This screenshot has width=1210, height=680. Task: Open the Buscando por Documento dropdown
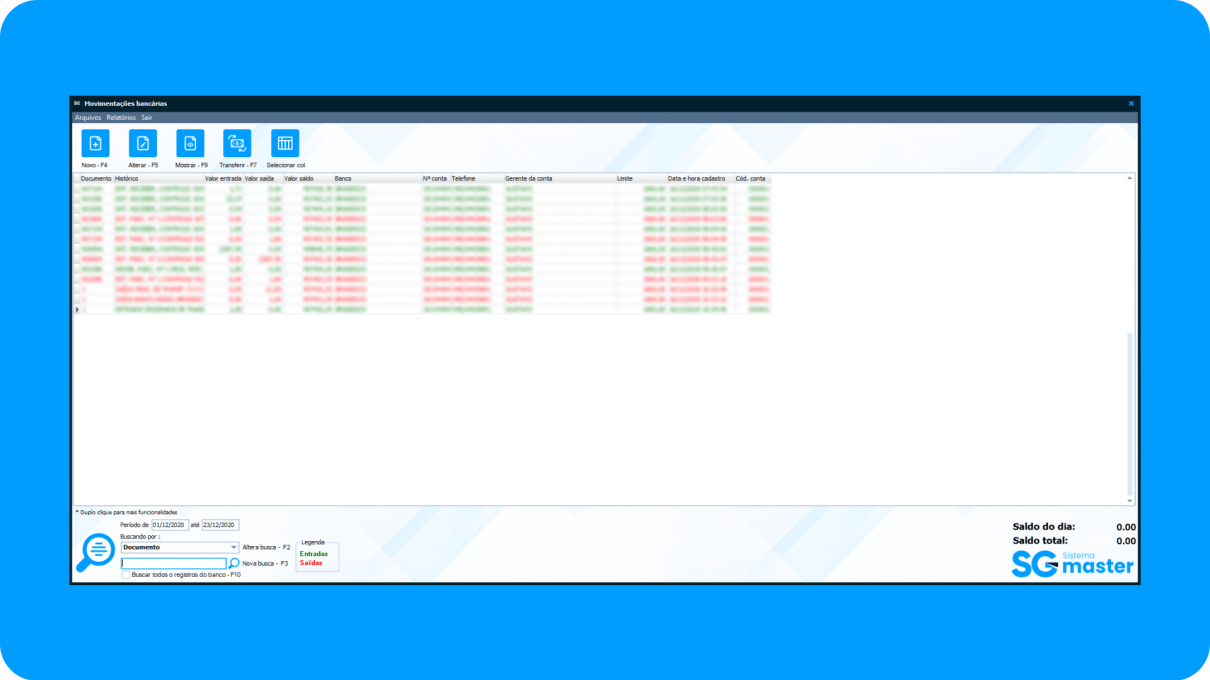179,547
